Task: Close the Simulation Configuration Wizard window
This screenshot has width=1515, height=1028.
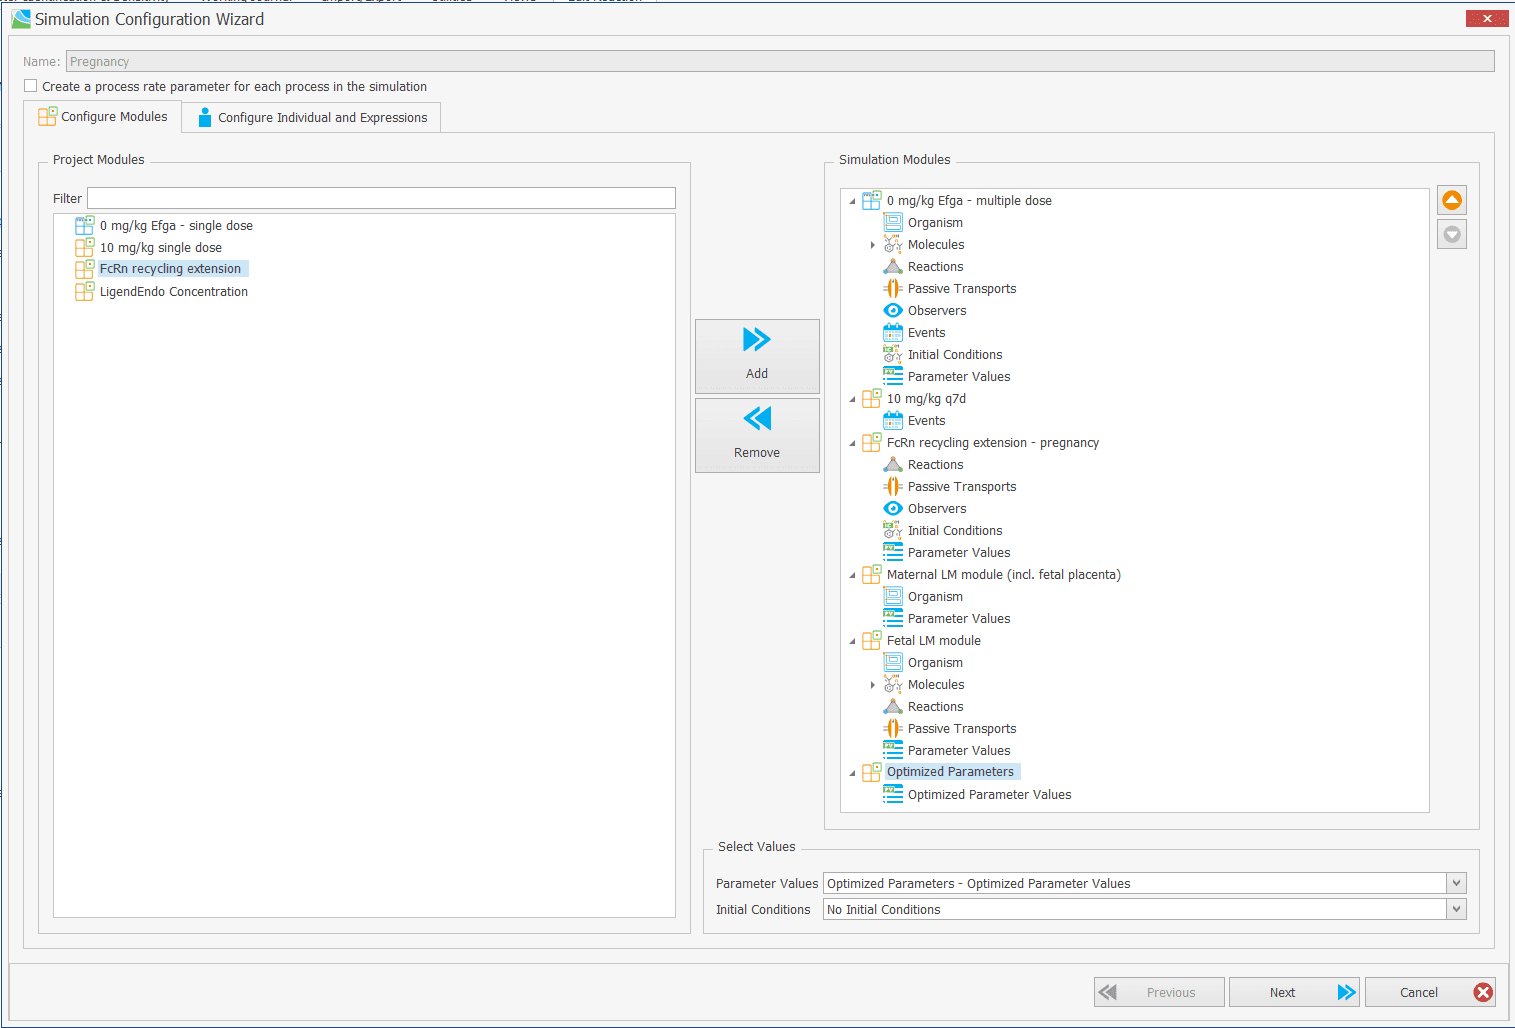Action: 1487,18
